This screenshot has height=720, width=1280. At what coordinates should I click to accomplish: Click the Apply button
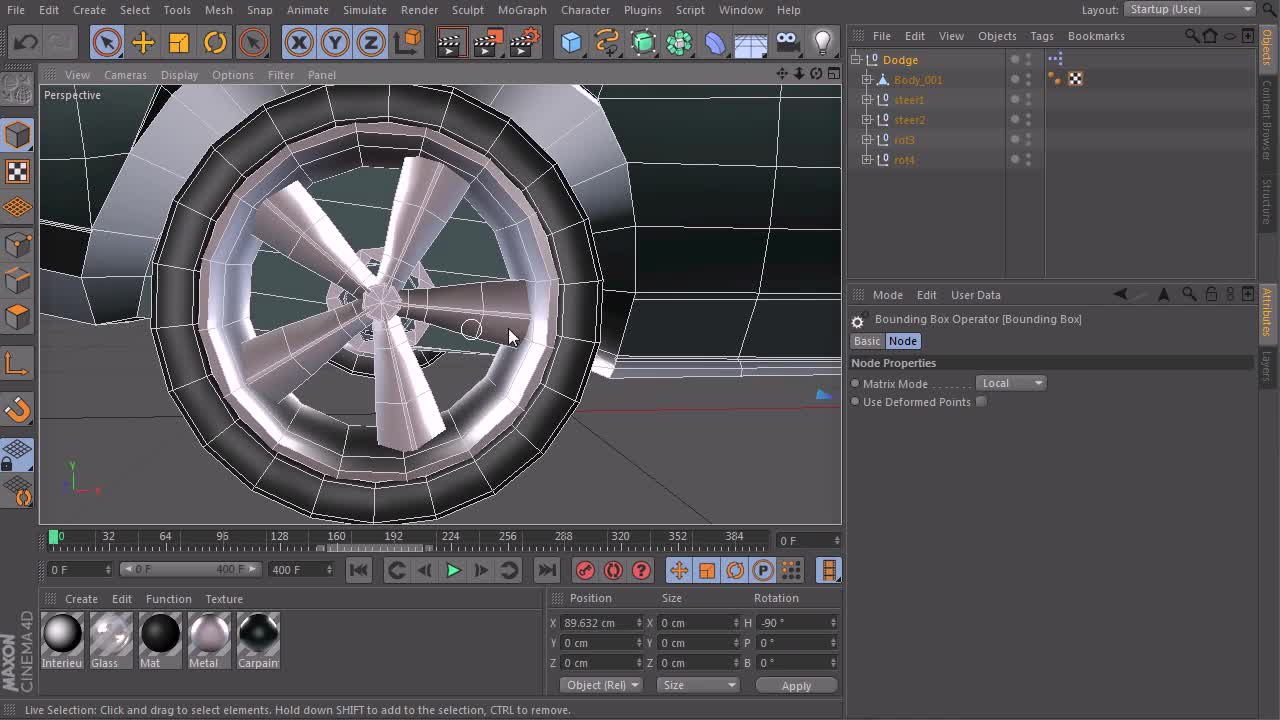796,686
